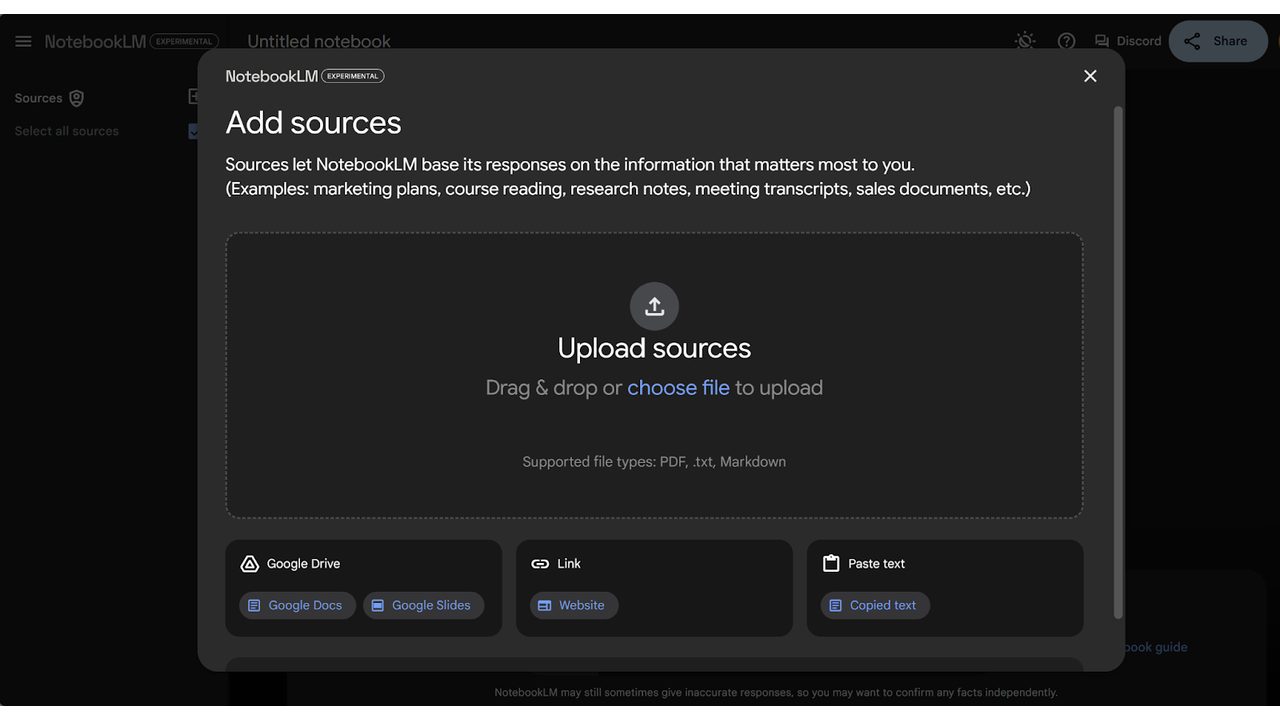This screenshot has width=1280, height=720.
Task: Click the Untitled notebook title
Action: (319, 41)
